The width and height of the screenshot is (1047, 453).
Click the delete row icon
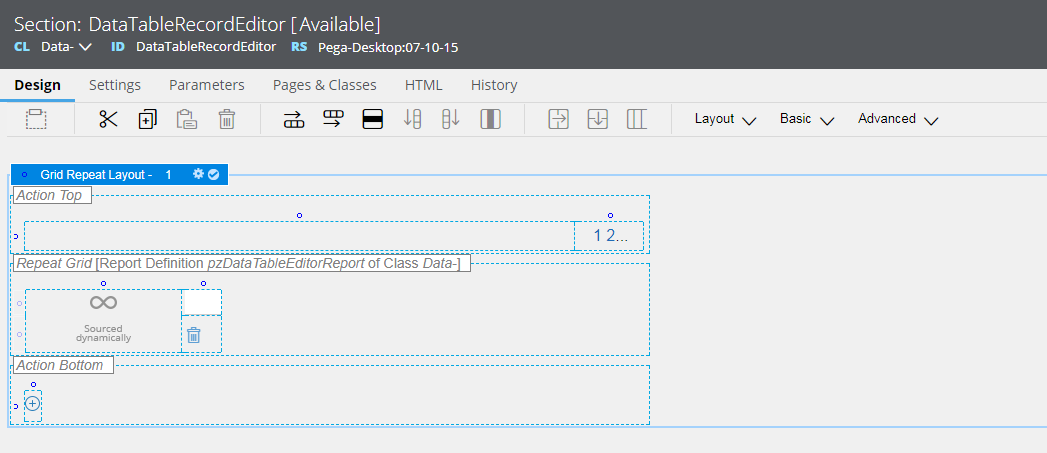tap(373, 120)
